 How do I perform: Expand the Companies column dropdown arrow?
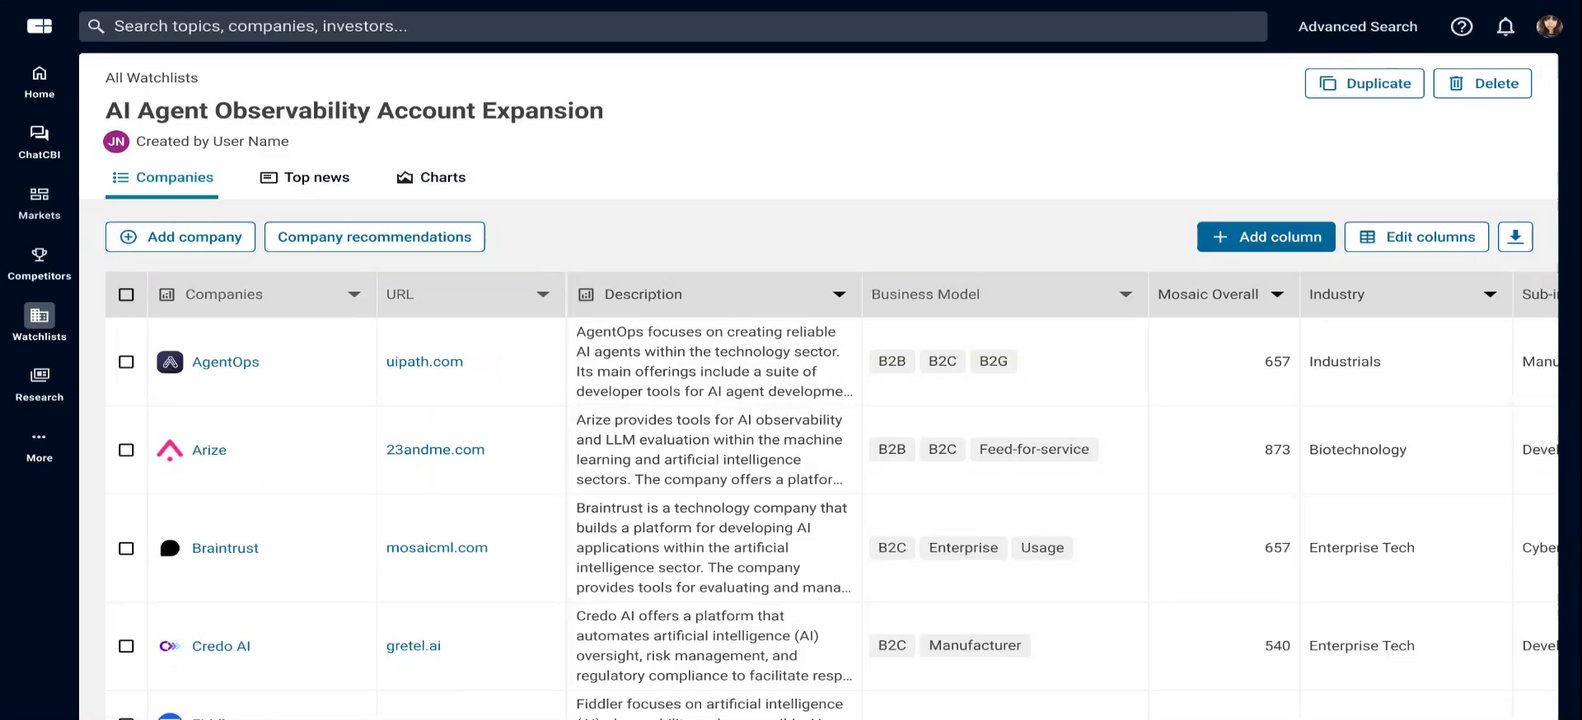[x=354, y=295]
